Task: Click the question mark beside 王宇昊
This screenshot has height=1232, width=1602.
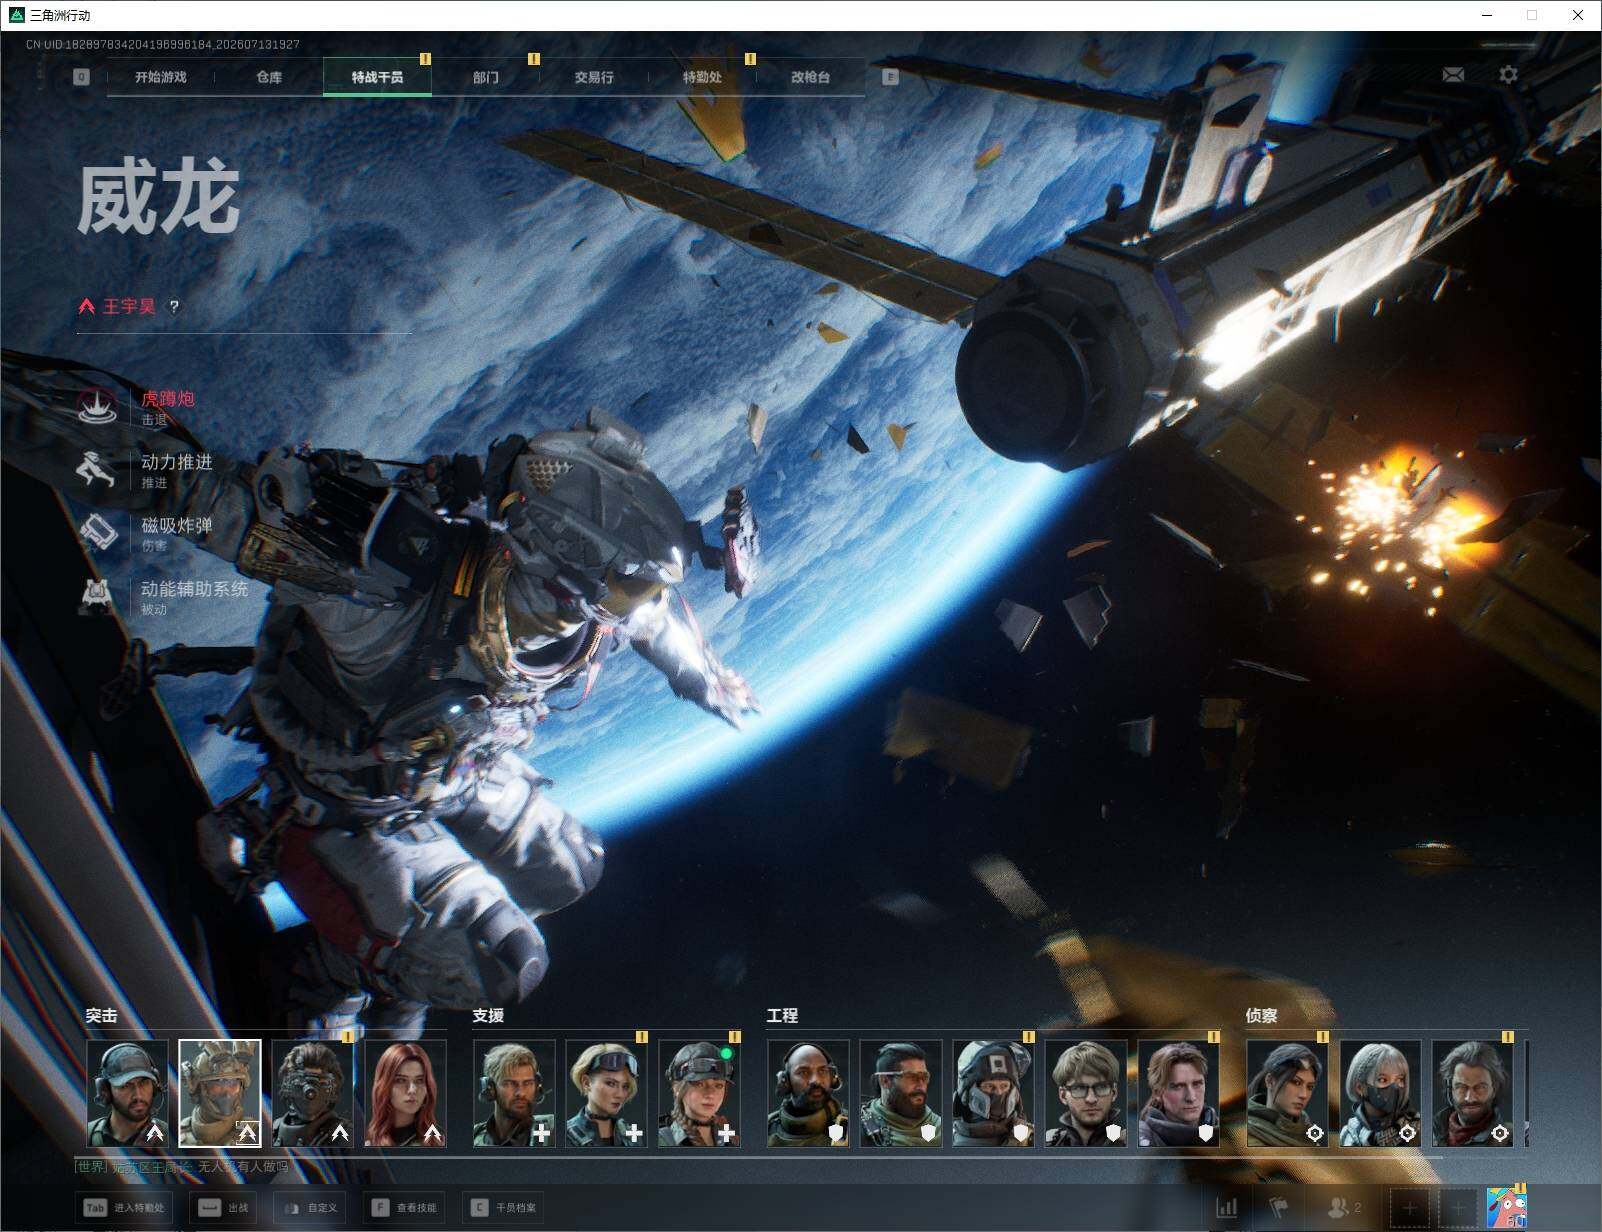Action: tap(174, 307)
